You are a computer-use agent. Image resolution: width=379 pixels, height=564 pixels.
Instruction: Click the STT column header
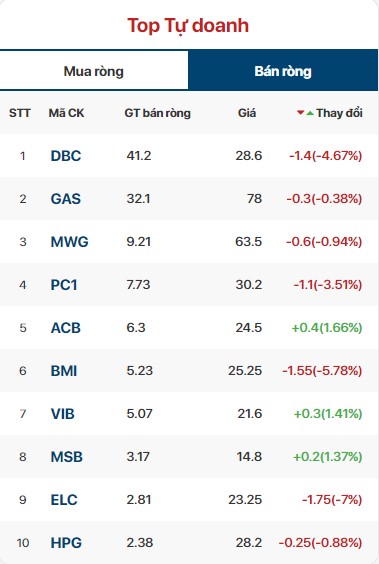(x=20, y=113)
